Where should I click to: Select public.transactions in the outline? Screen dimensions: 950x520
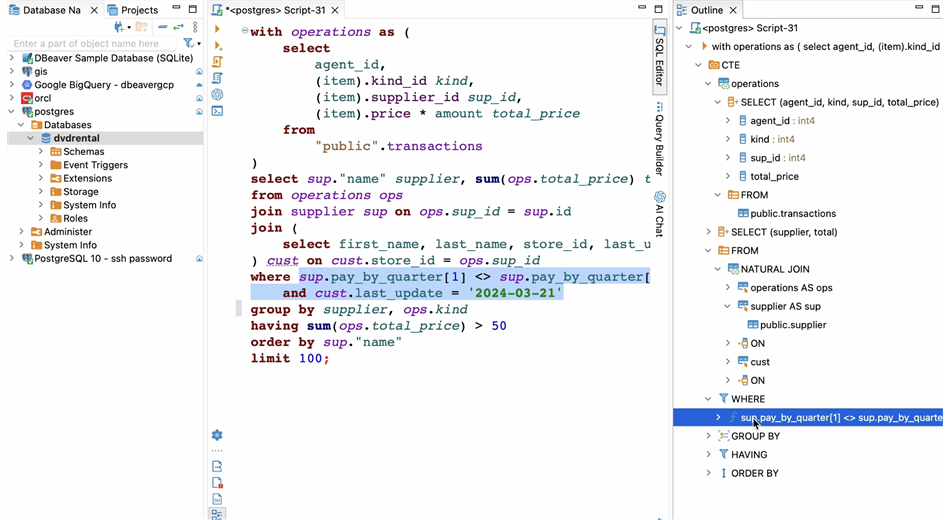point(793,213)
